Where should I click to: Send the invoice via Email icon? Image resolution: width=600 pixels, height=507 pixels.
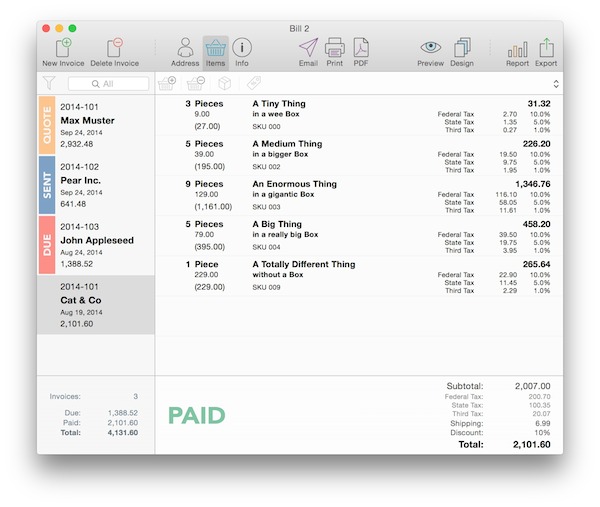(308, 47)
